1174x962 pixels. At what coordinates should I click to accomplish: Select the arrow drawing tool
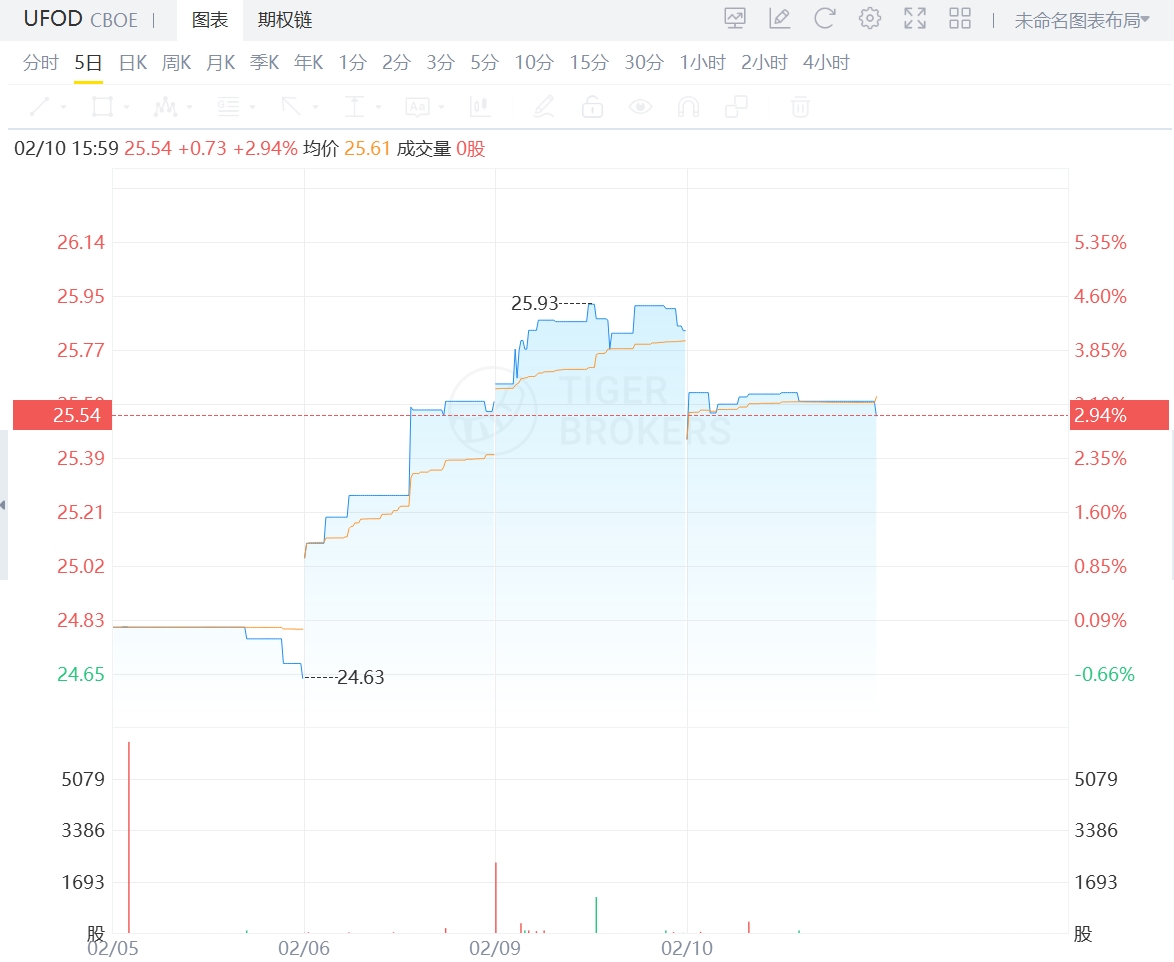[x=291, y=107]
